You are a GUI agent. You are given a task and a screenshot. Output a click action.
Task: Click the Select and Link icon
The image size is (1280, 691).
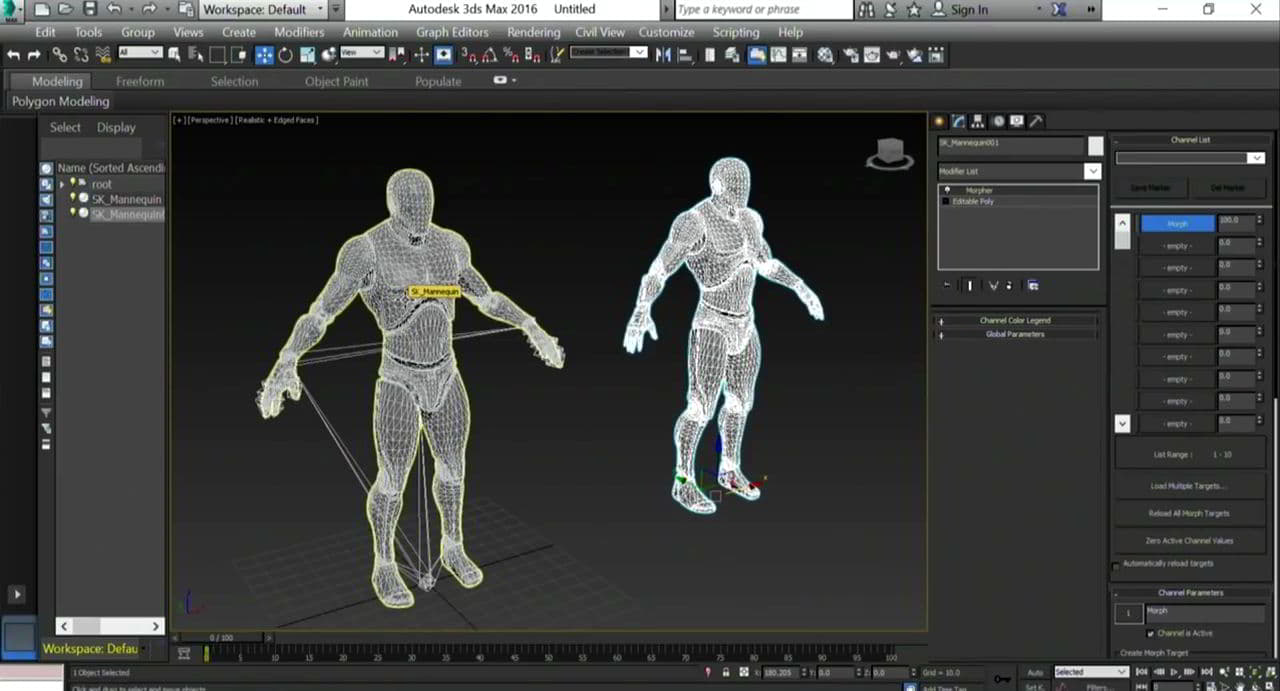pos(59,55)
